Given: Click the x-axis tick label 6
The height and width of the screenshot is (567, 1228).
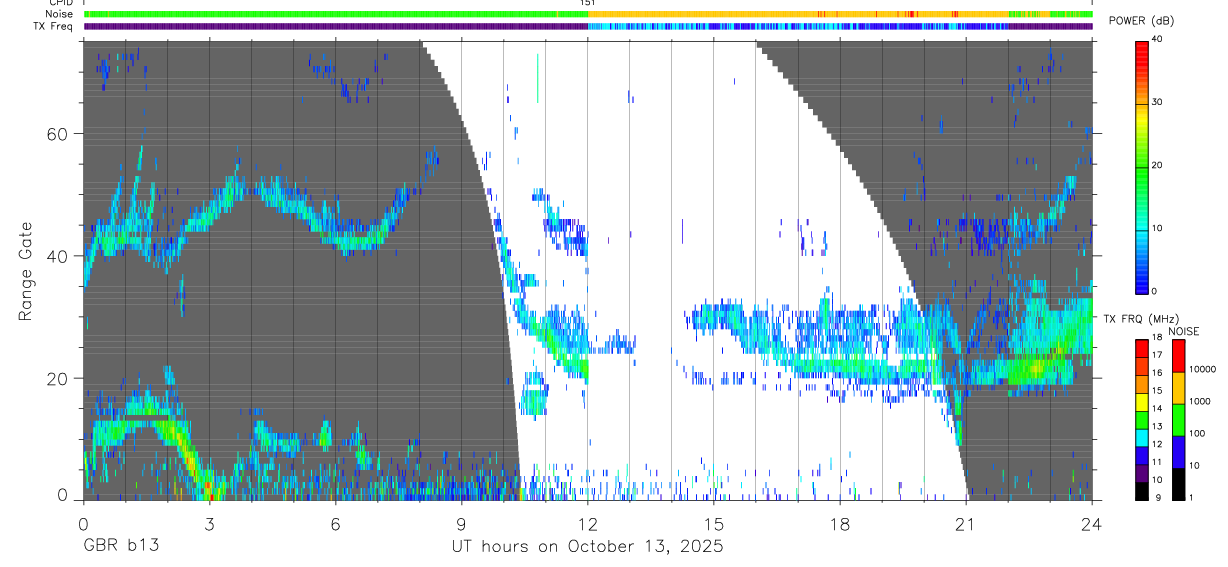Looking at the screenshot, I should coord(335,524).
